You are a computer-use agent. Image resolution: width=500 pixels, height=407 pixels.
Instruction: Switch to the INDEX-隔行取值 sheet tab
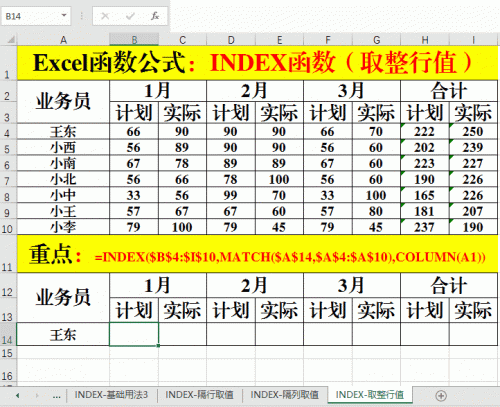pyautogui.click(x=199, y=395)
